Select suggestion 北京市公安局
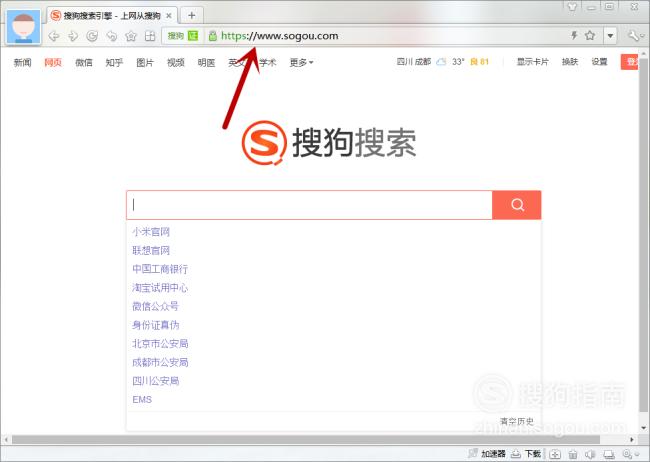Image resolution: width=650 pixels, height=462 pixels. pyautogui.click(x=160, y=344)
